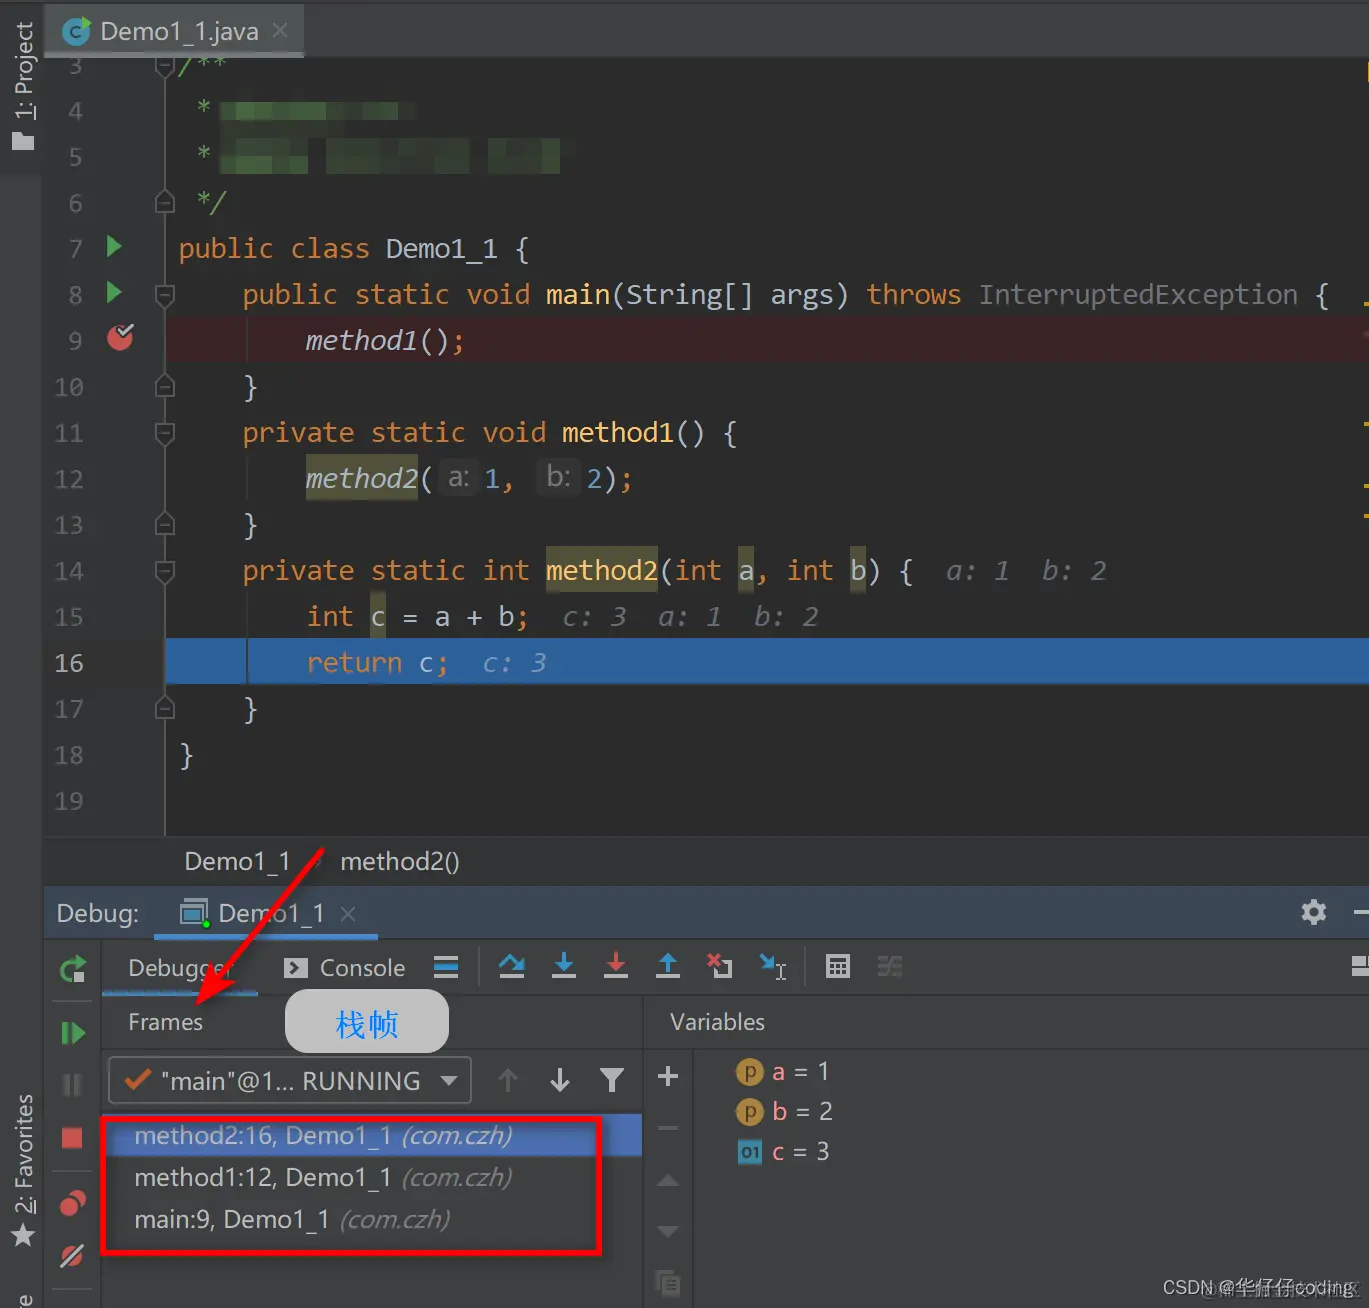
Task: Add a new watch with plus icon
Action: coord(668,1076)
